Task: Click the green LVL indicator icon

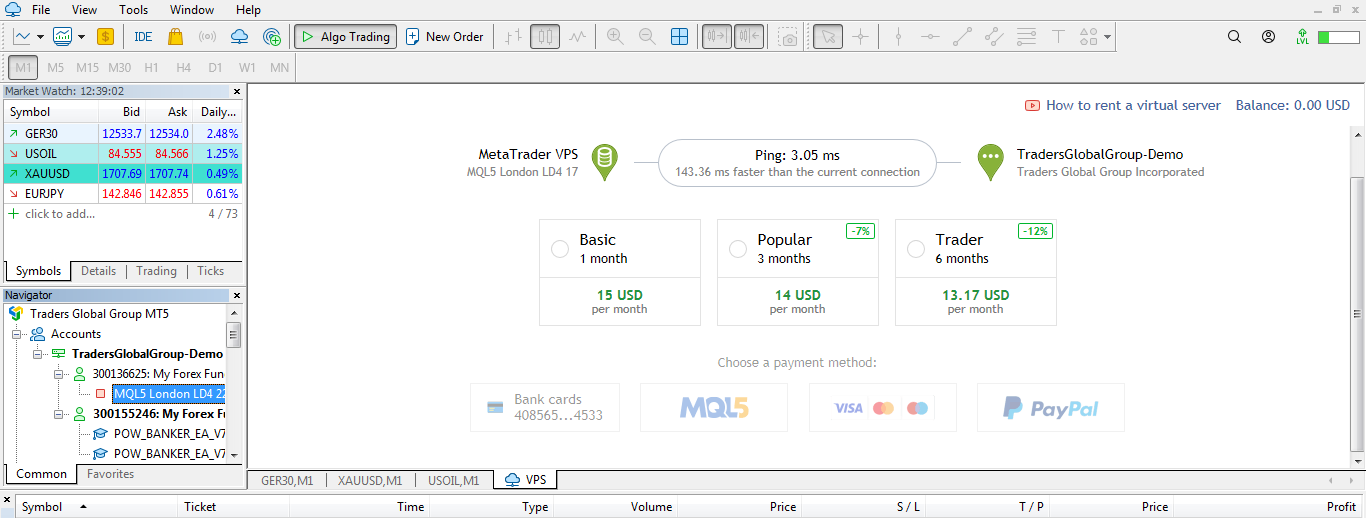Action: coord(1302,37)
